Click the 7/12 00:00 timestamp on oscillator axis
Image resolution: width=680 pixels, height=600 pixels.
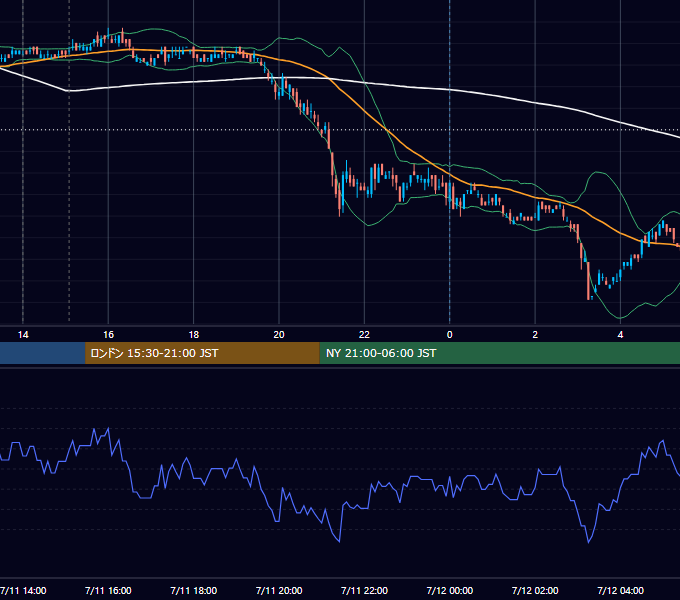coord(450,590)
